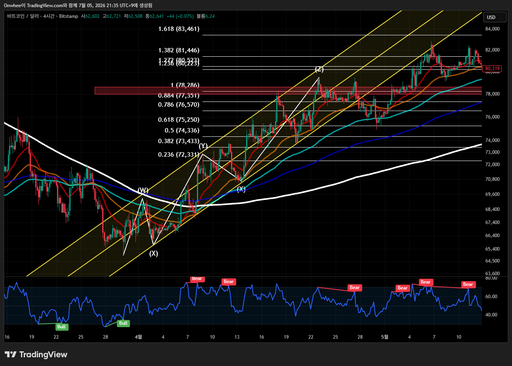512x366 pixels.
Task: Click the 74,000 price axis label
Action: point(492,140)
